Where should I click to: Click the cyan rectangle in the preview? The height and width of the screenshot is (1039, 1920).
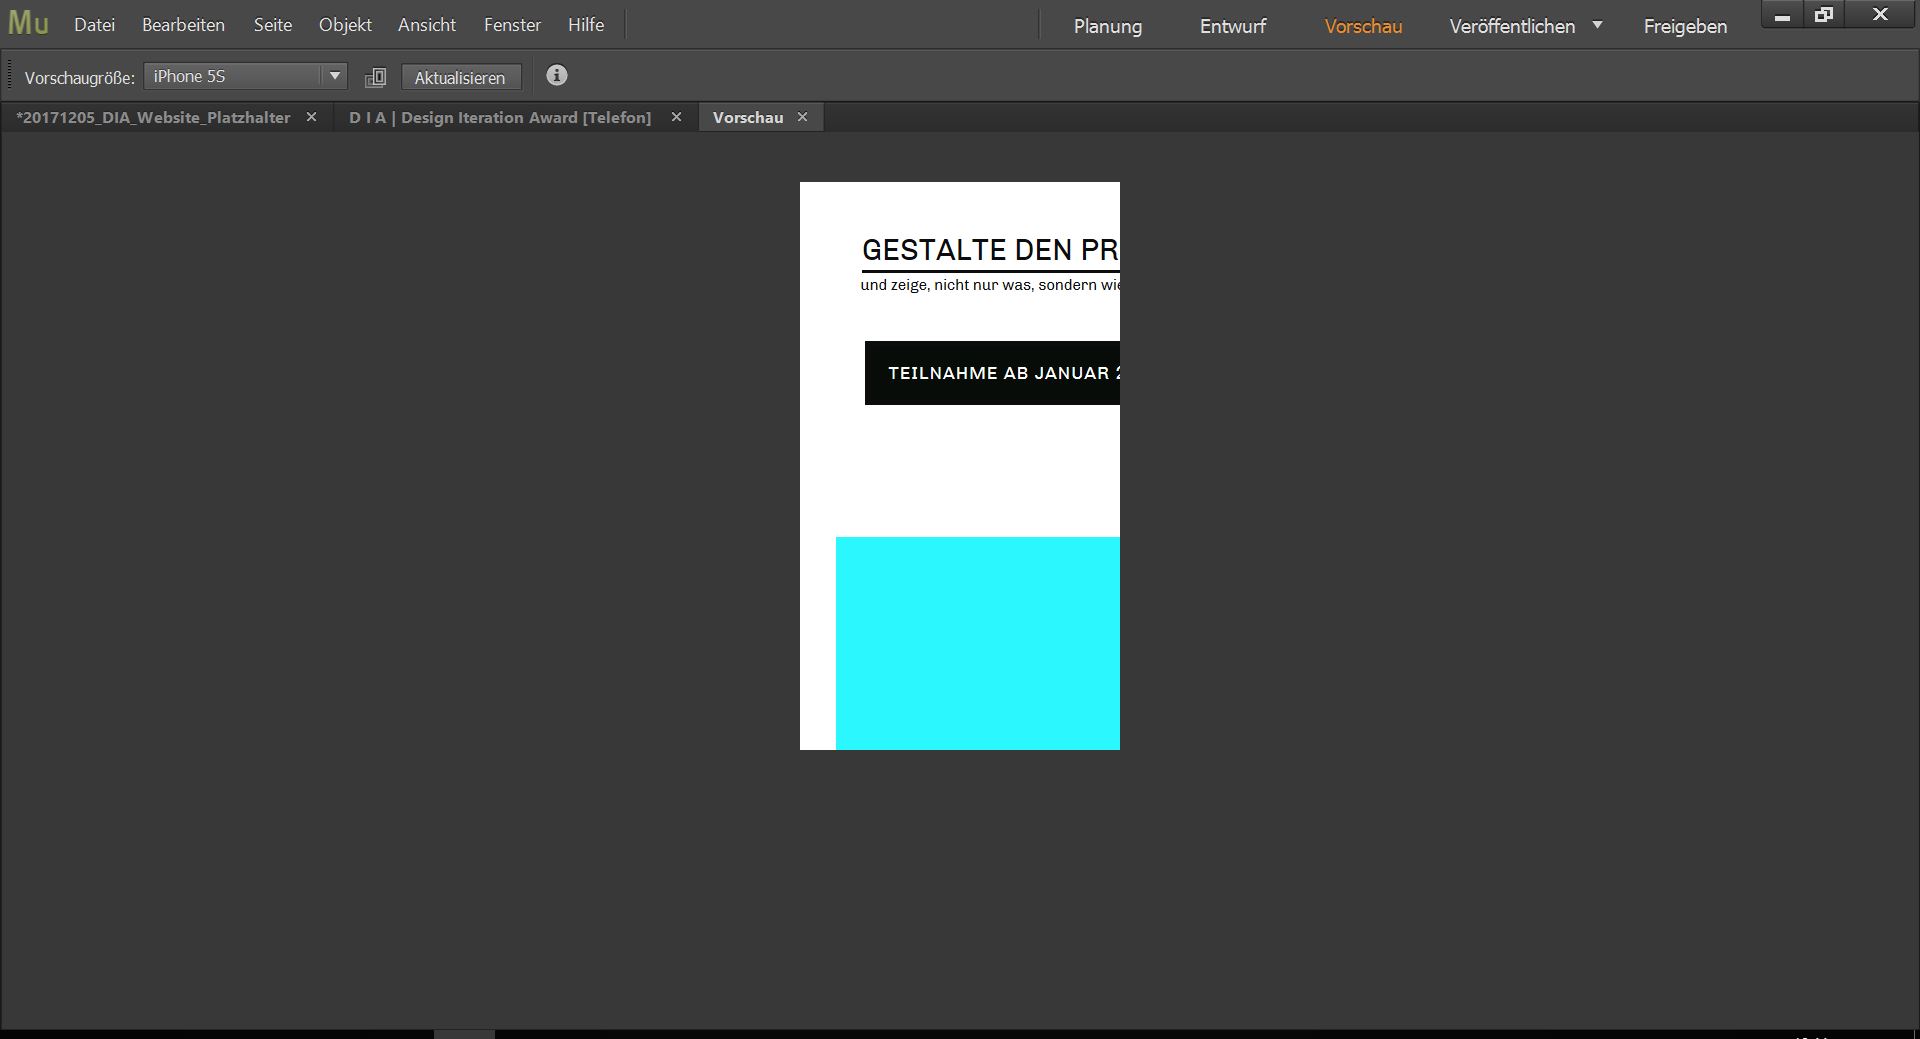(x=978, y=643)
